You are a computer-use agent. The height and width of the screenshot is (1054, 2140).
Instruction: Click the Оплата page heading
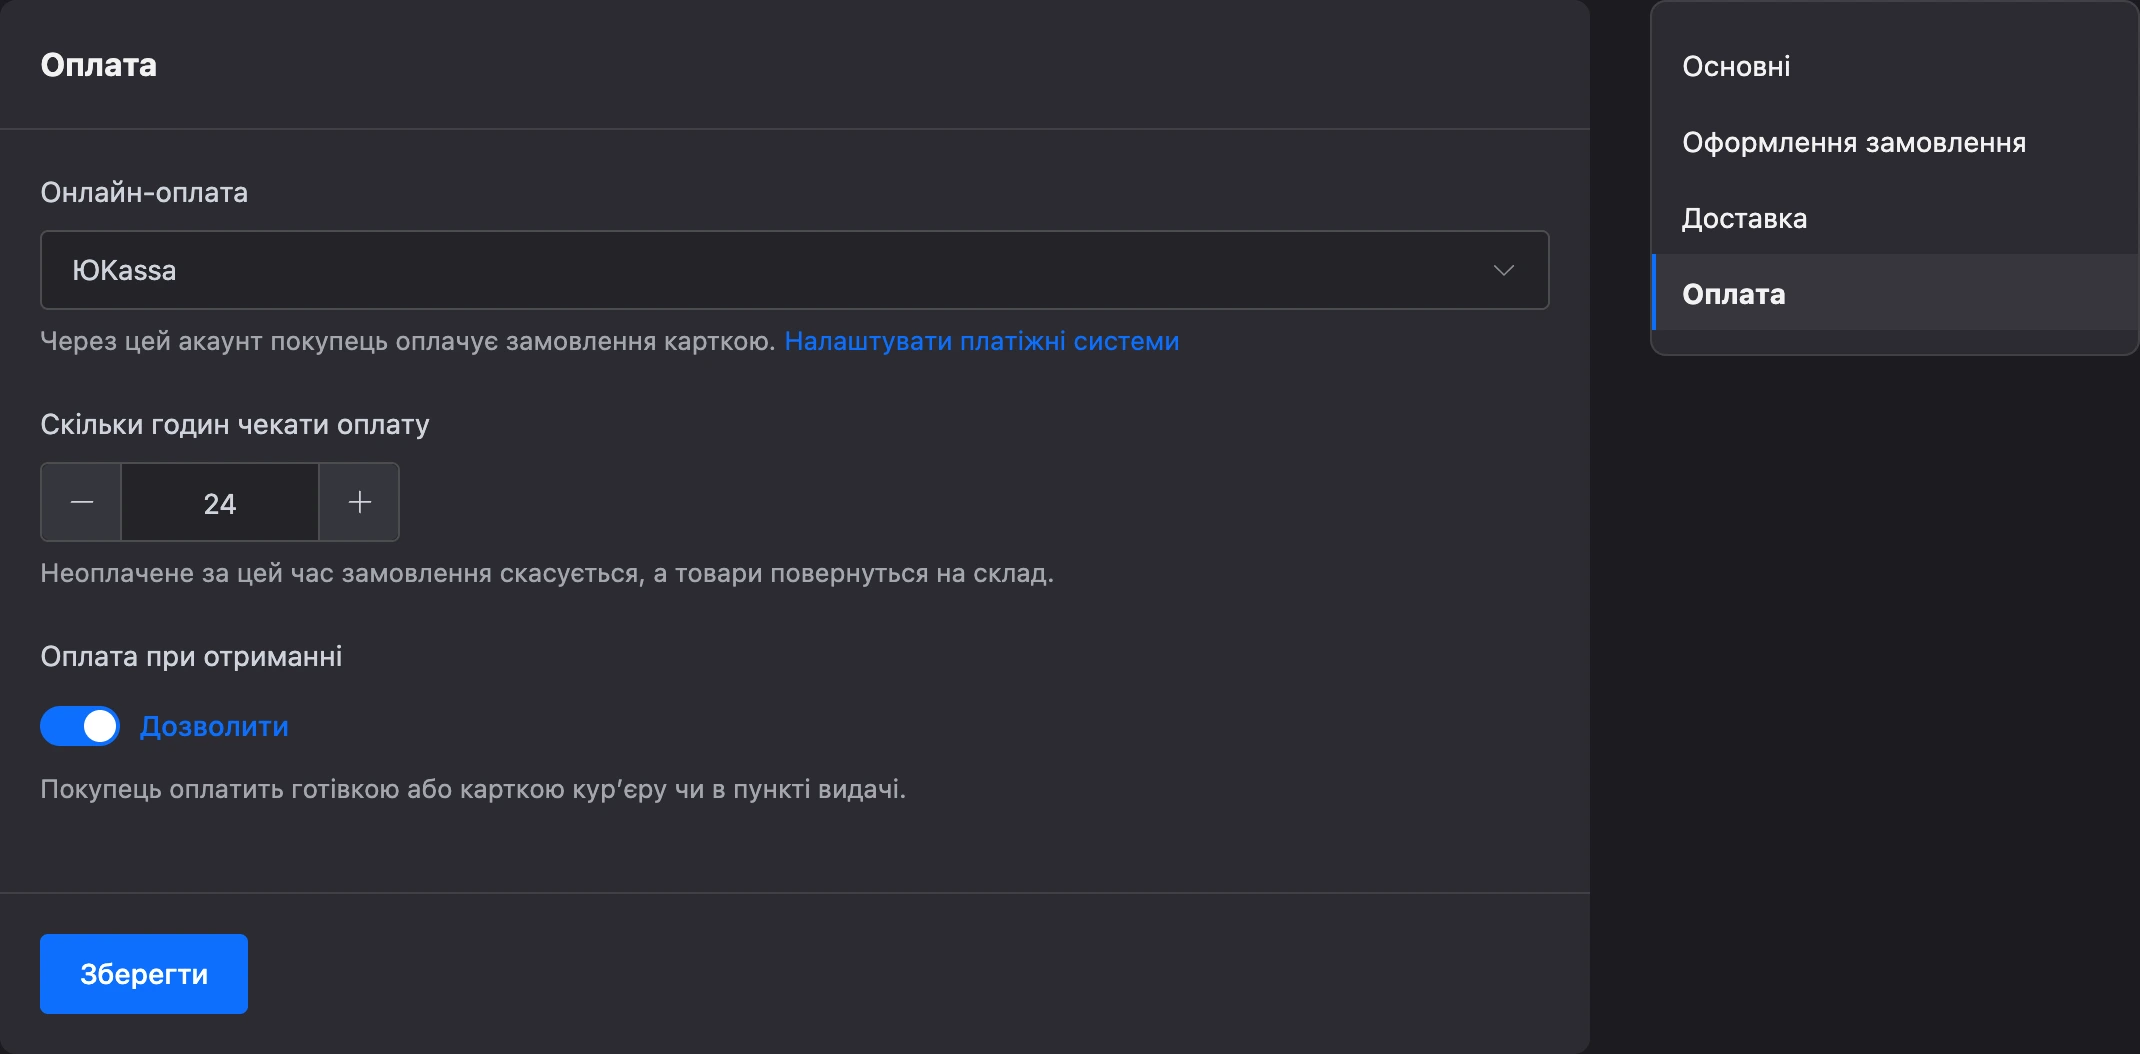pyautogui.click(x=98, y=65)
